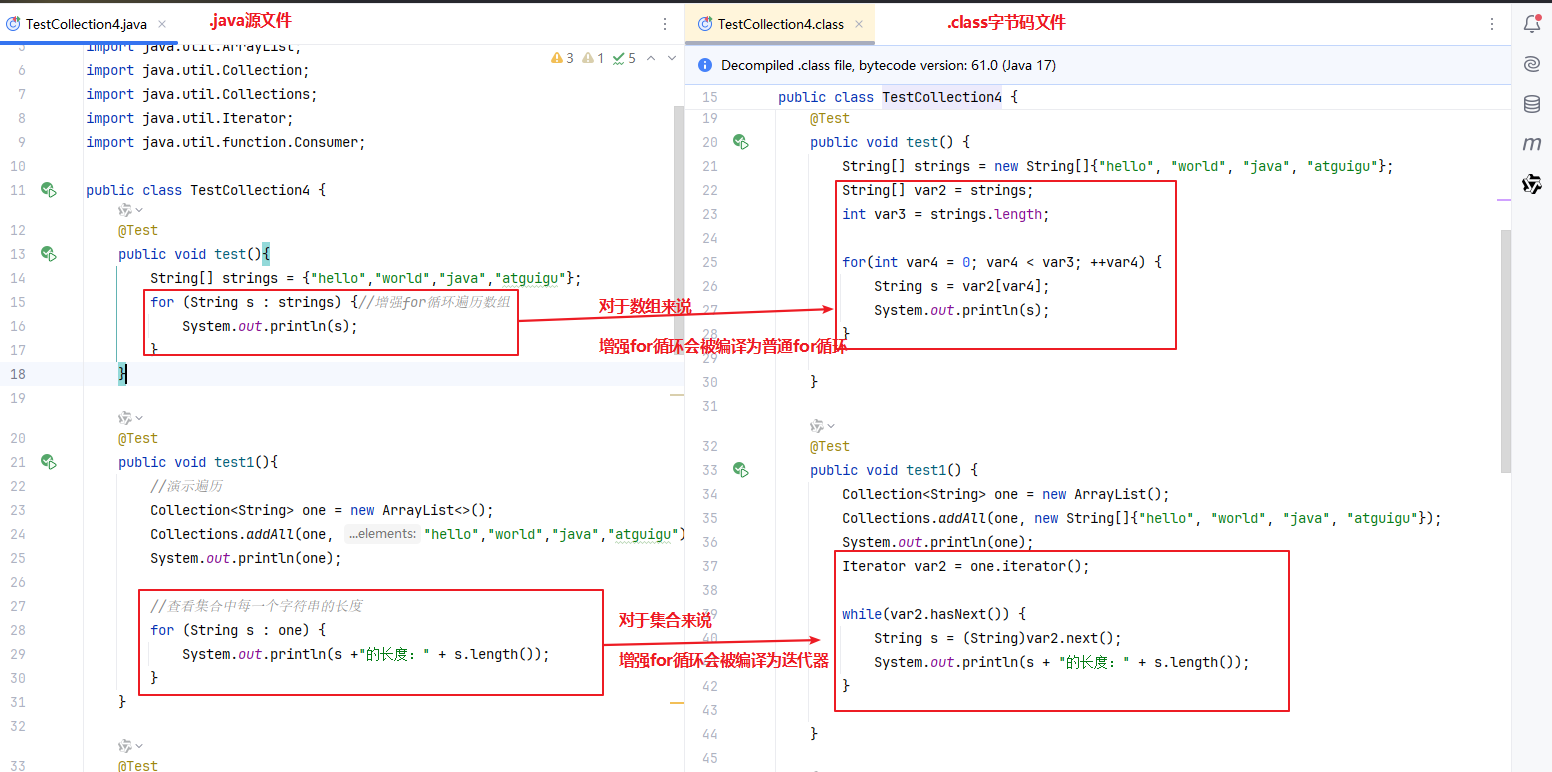Open the AI Assistant spiral tool window
This screenshot has height=772, width=1552.
tap(1531, 64)
